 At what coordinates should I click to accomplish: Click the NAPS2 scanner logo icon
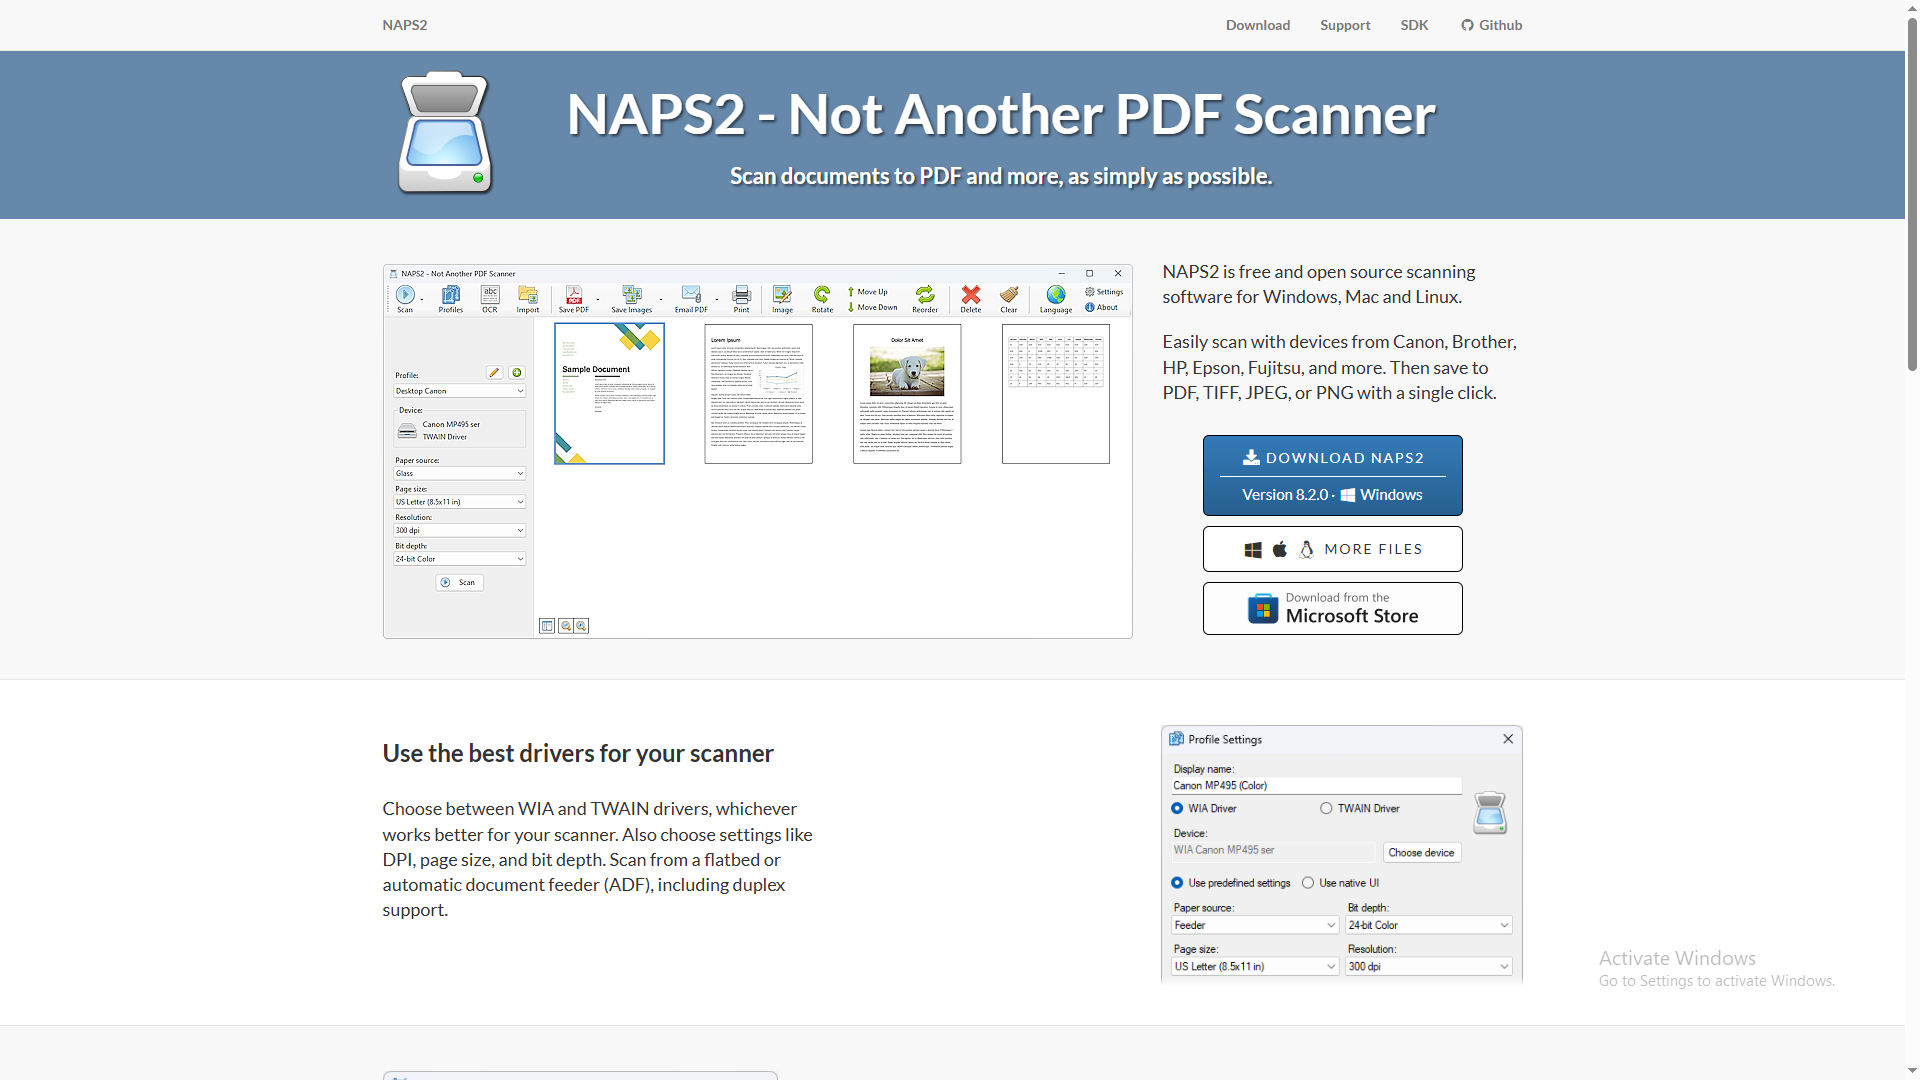445,133
